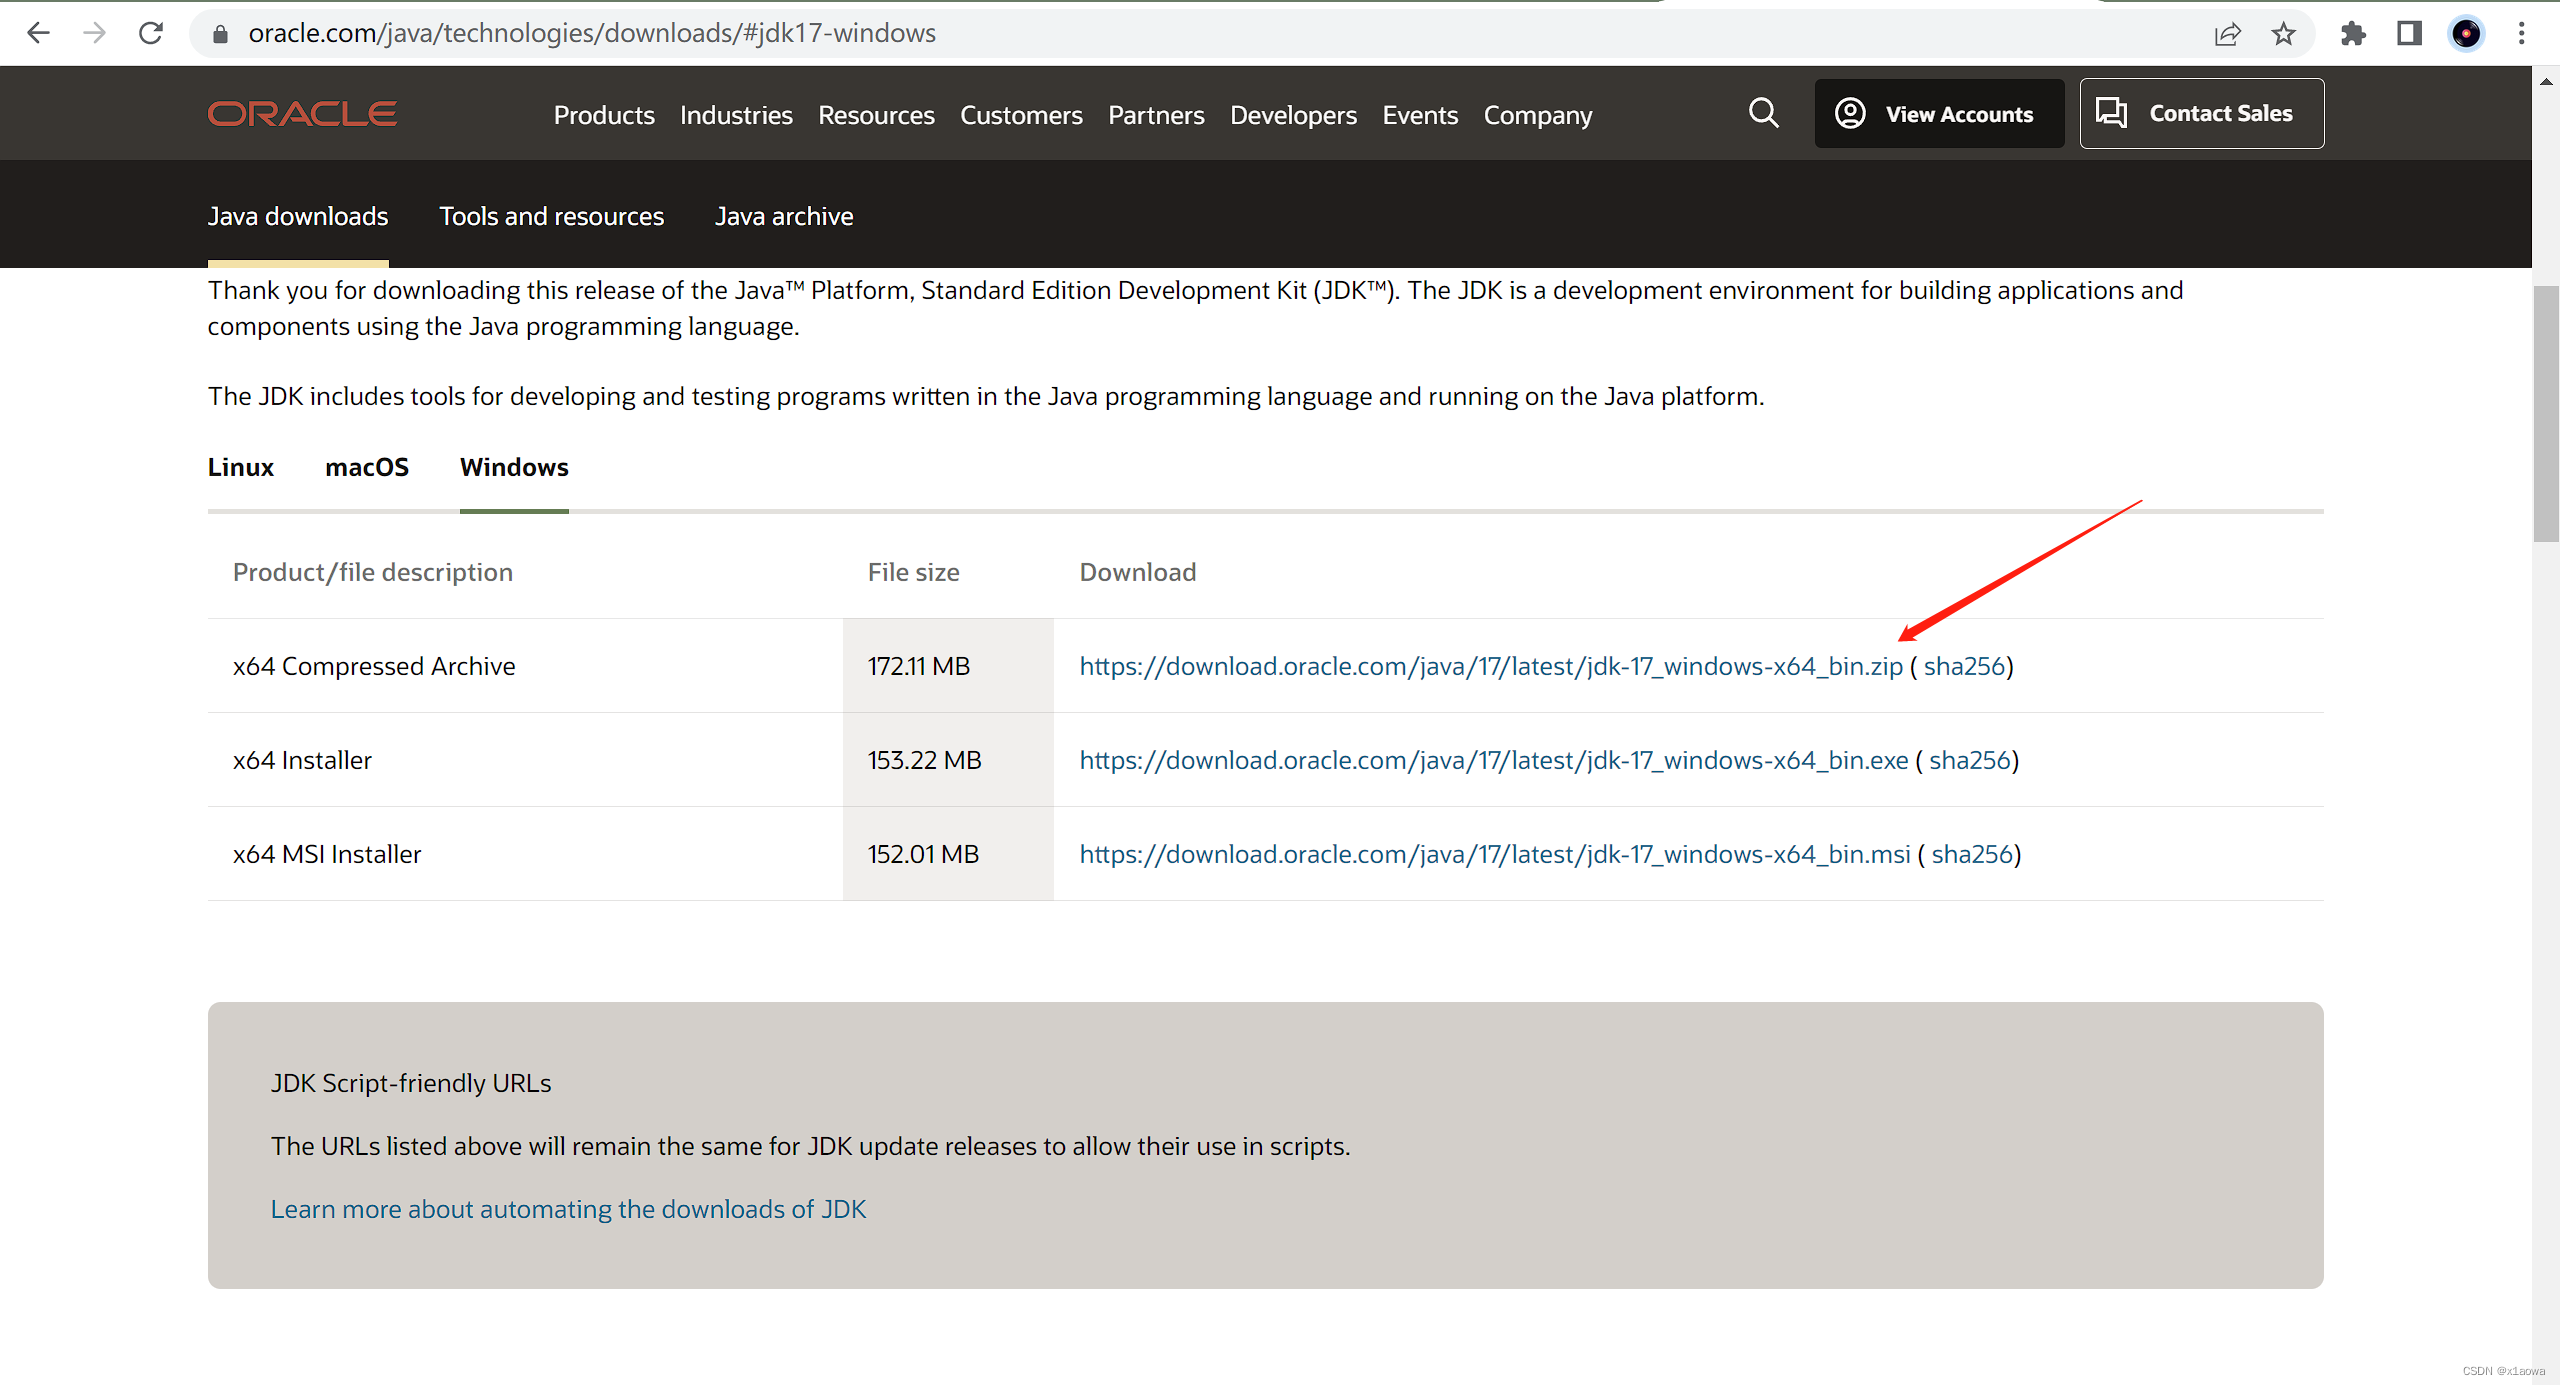Click the Oracle search magnifier icon
Image resolution: width=2560 pixels, height=1385 pixels.
[1763, 113]
